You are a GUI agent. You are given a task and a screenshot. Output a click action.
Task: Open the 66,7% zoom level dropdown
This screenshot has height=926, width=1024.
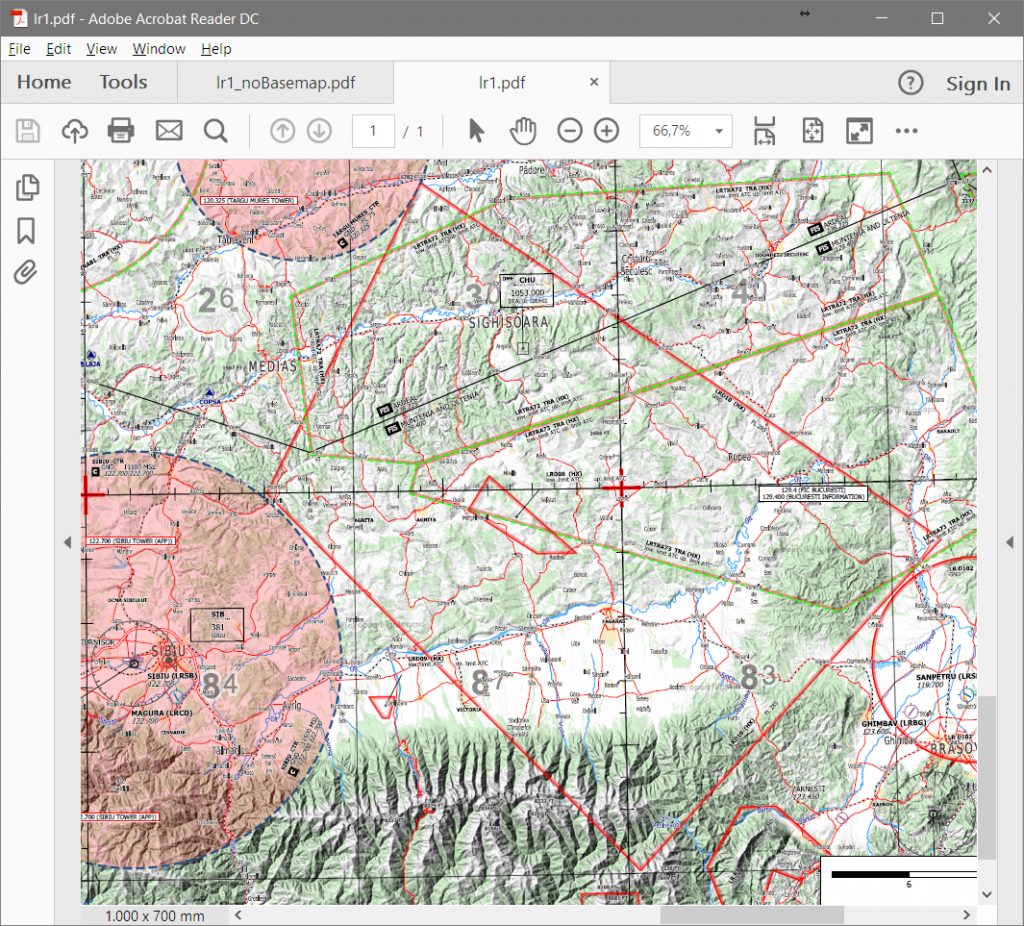point(718,131)
